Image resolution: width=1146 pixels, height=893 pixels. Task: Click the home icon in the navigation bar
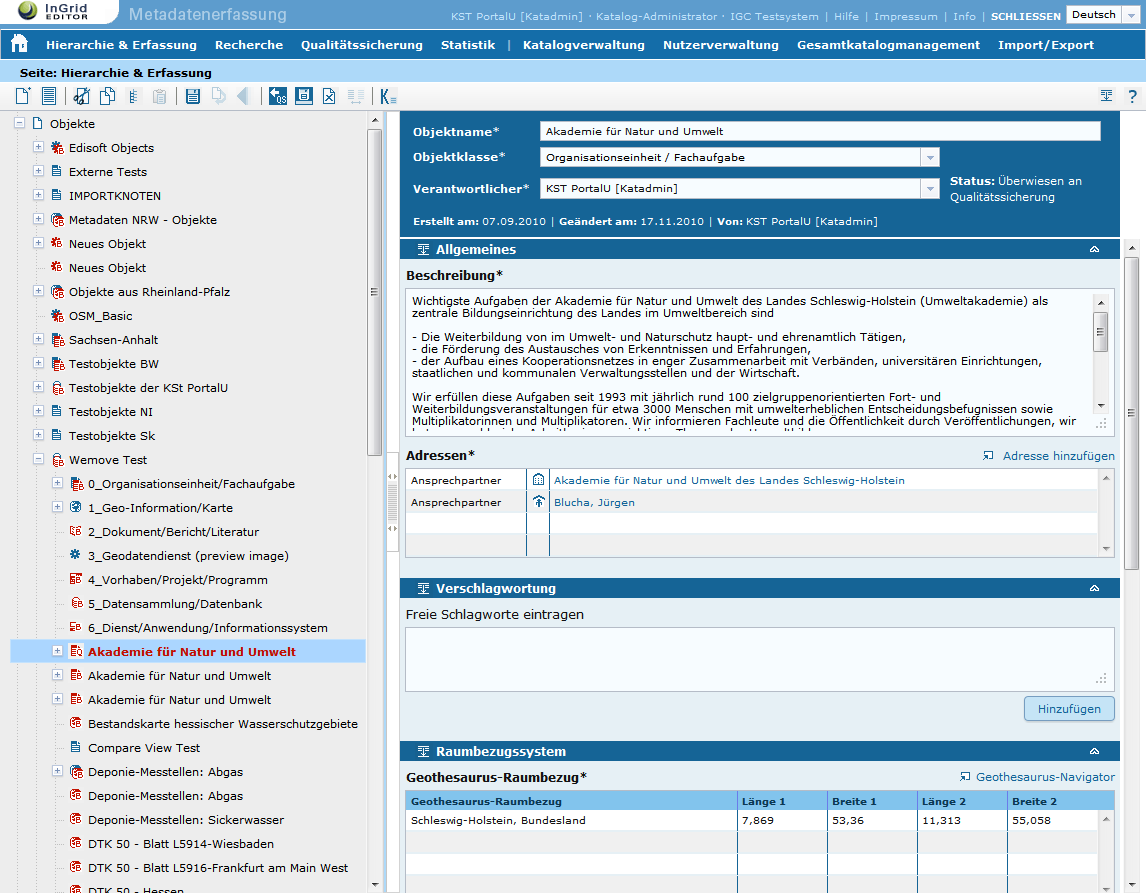pyautogui.click(x=19, y=45)
